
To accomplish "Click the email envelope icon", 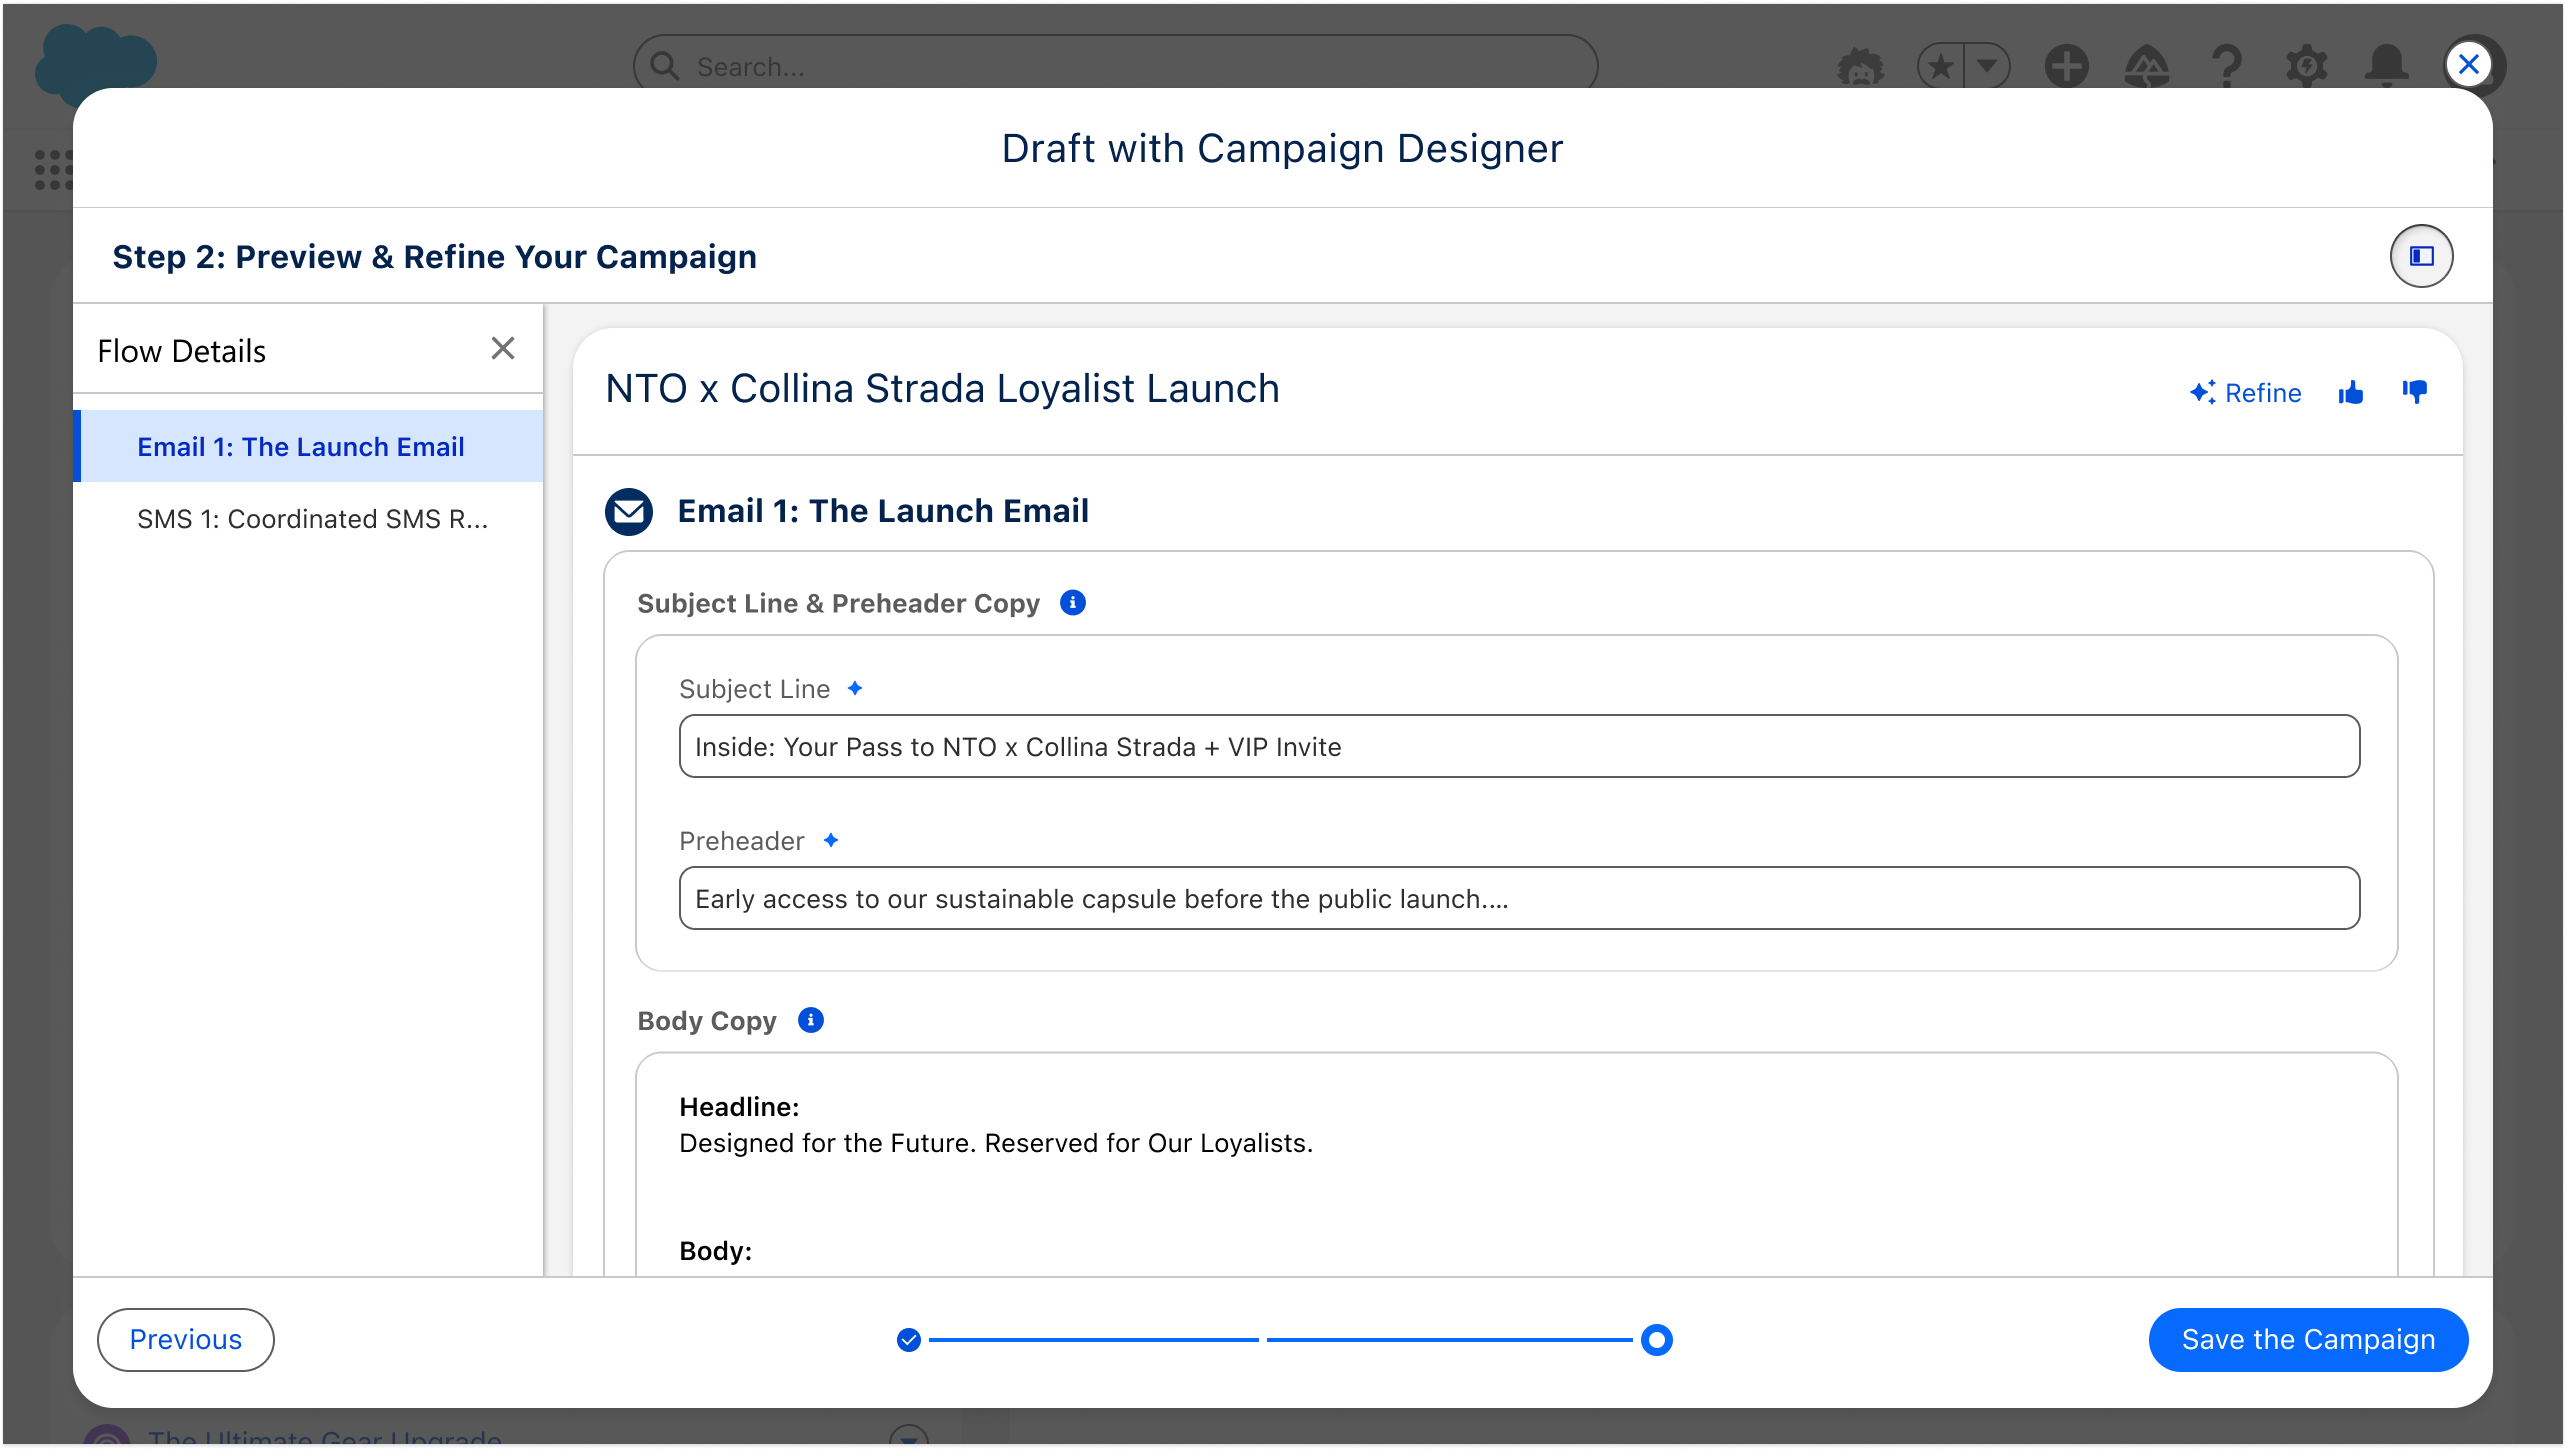I will 629,511.
